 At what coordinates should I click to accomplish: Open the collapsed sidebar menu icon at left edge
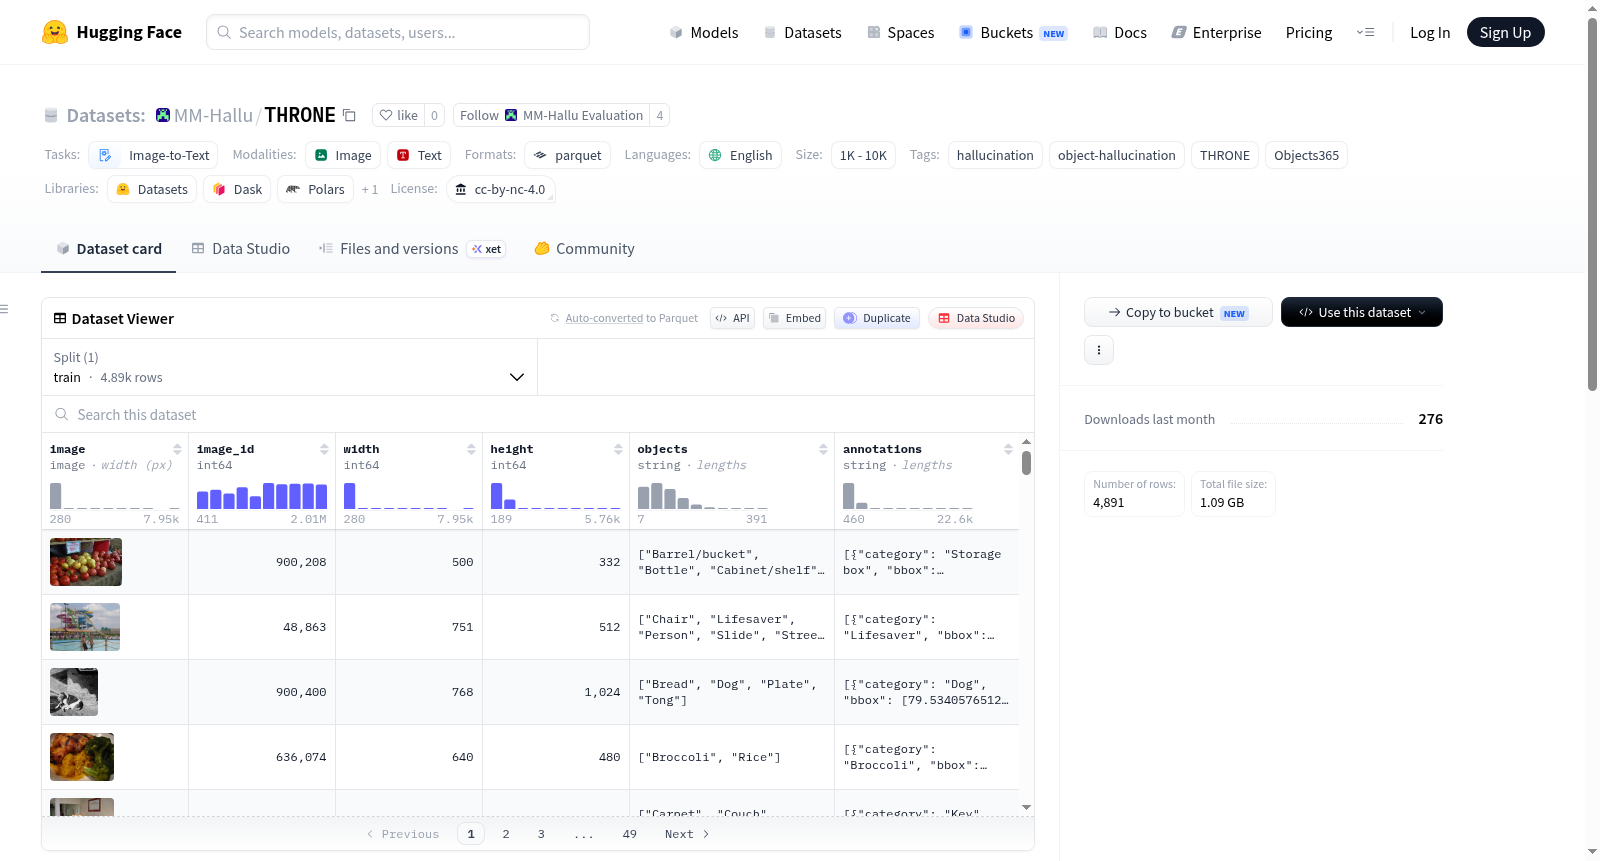tap(4, 309)
